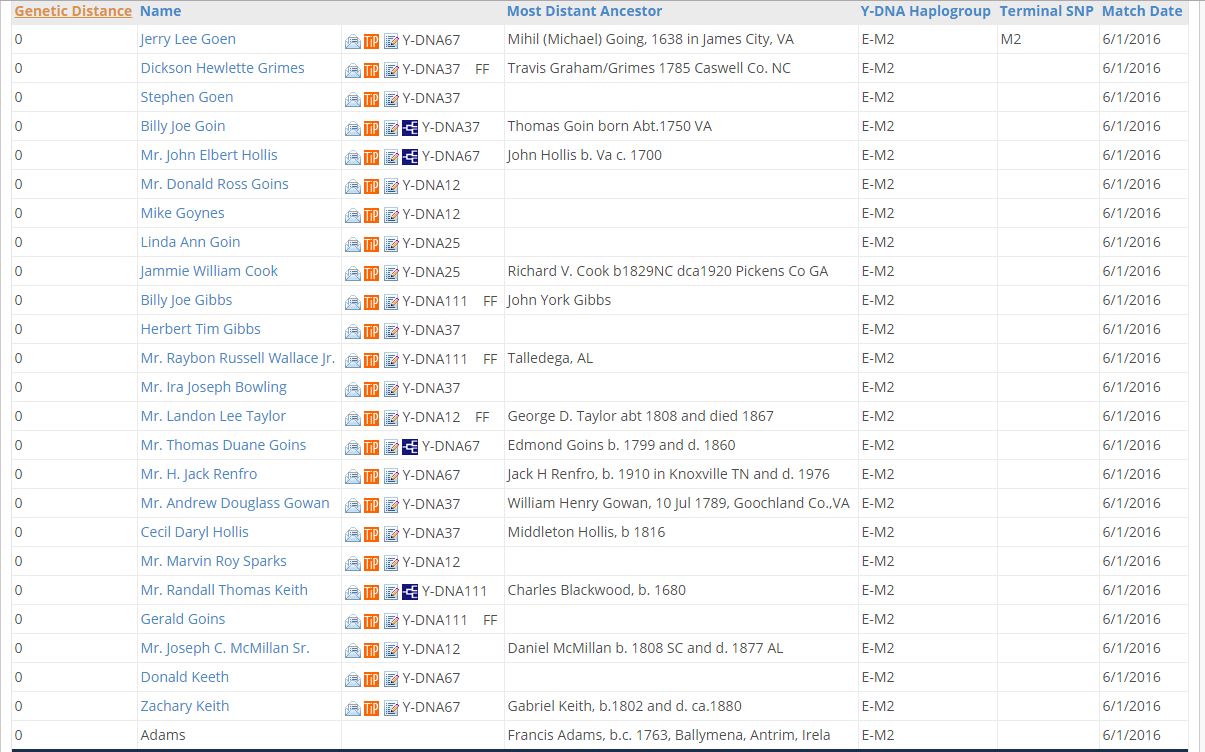Image resolution: width=1205 pixels, height=752 pixels.
Task: Sort by the Most Distant Ancestor header
Action: (x=584, y=11)
